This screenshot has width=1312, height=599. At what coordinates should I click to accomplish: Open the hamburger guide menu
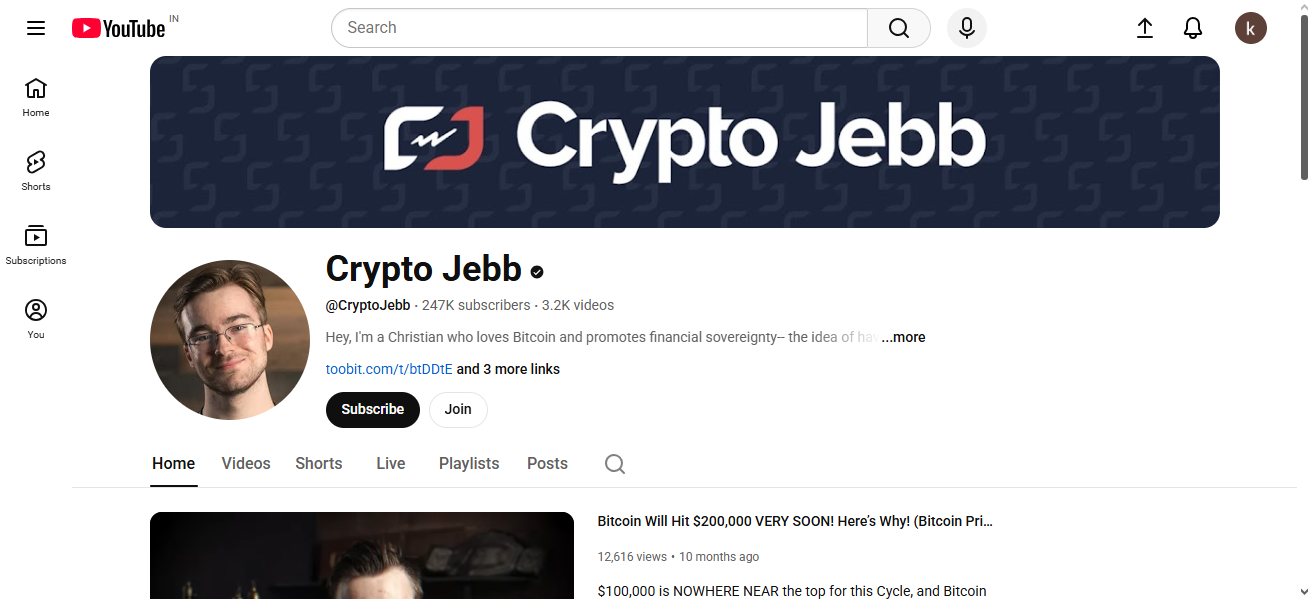tap(36, 28)
